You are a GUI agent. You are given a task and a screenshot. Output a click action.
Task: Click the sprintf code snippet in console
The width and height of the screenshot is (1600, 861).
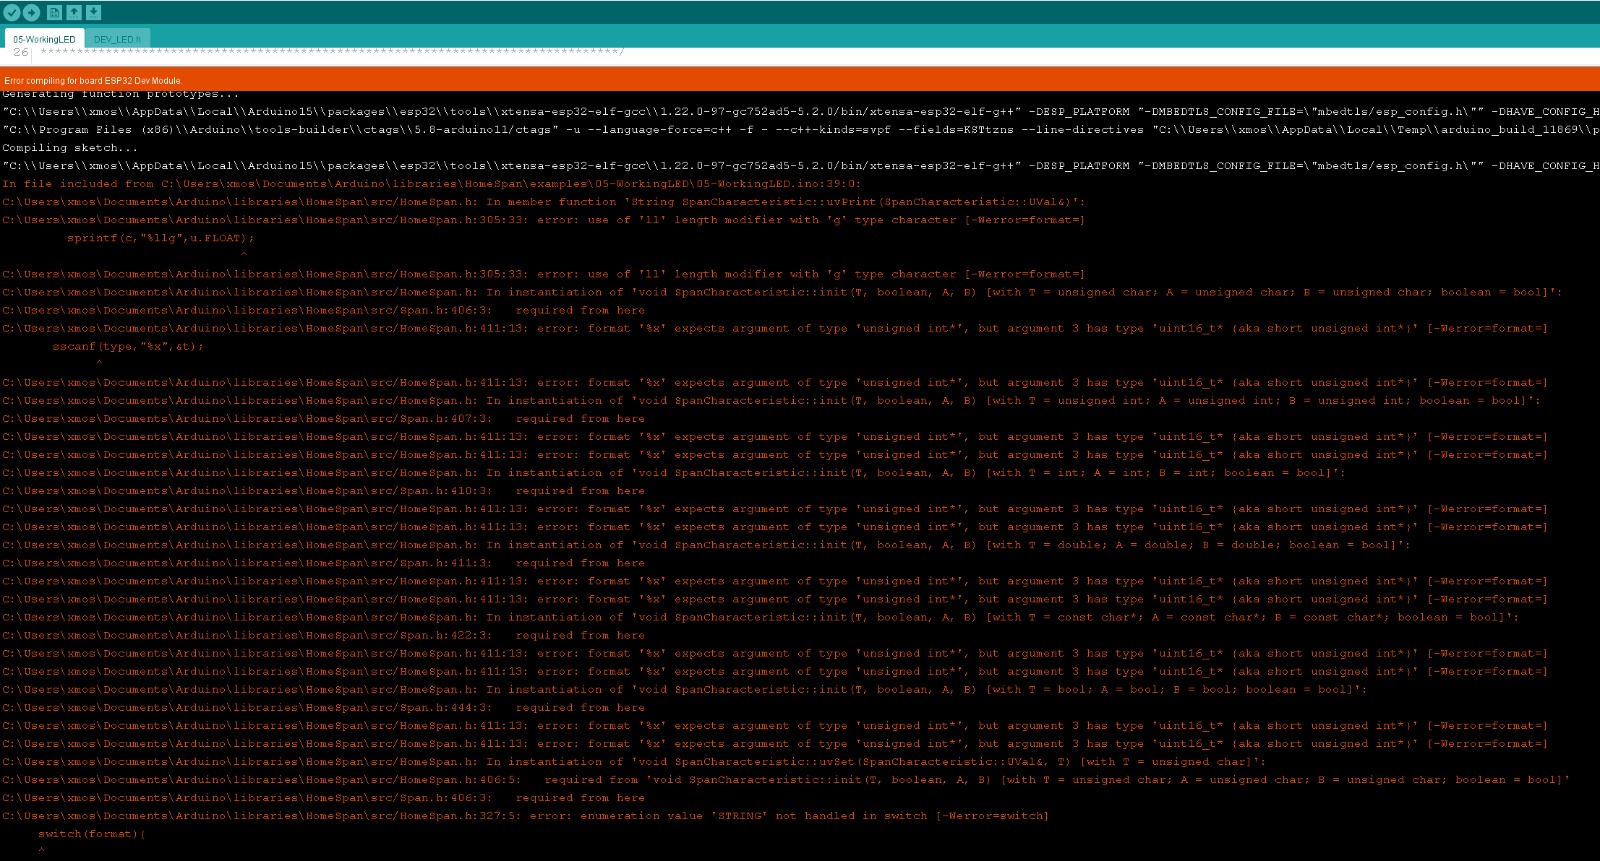coord(160,238)
